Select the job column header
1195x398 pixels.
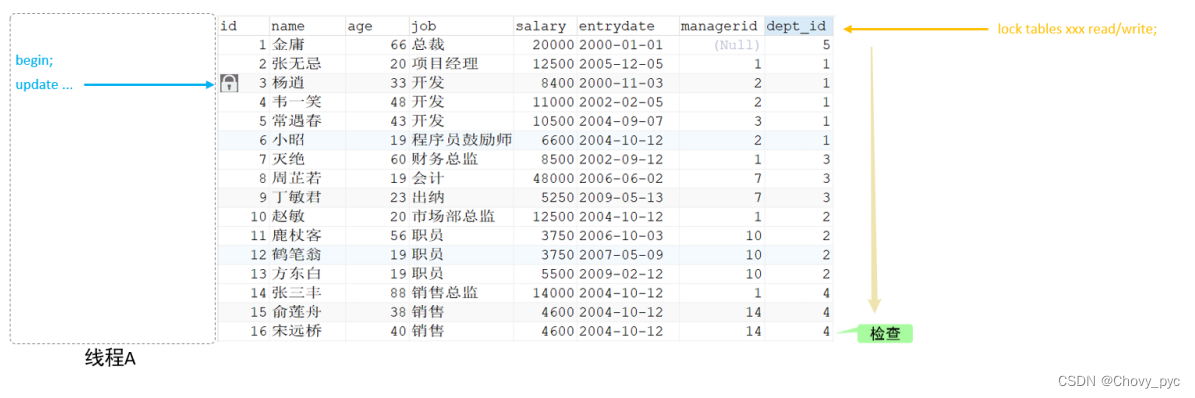pyautogui.click(x=461, y=26)
